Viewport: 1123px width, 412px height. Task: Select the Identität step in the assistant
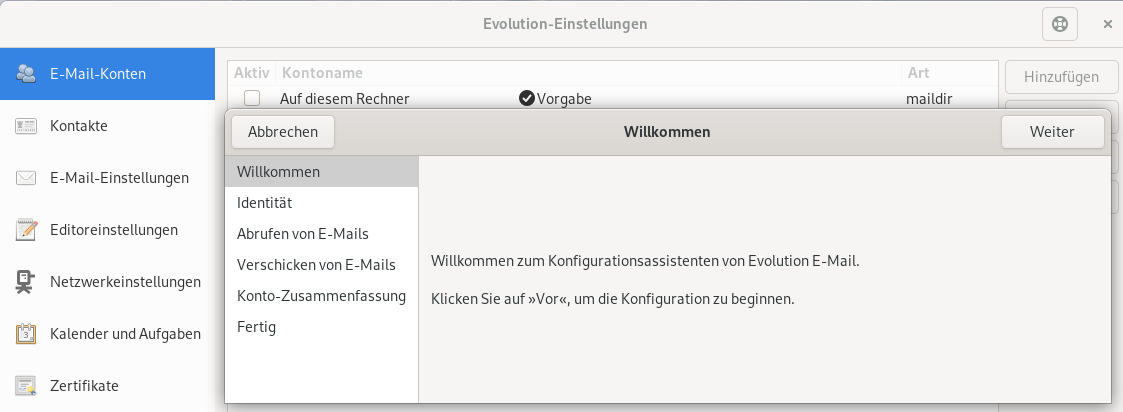click(264, 203)
